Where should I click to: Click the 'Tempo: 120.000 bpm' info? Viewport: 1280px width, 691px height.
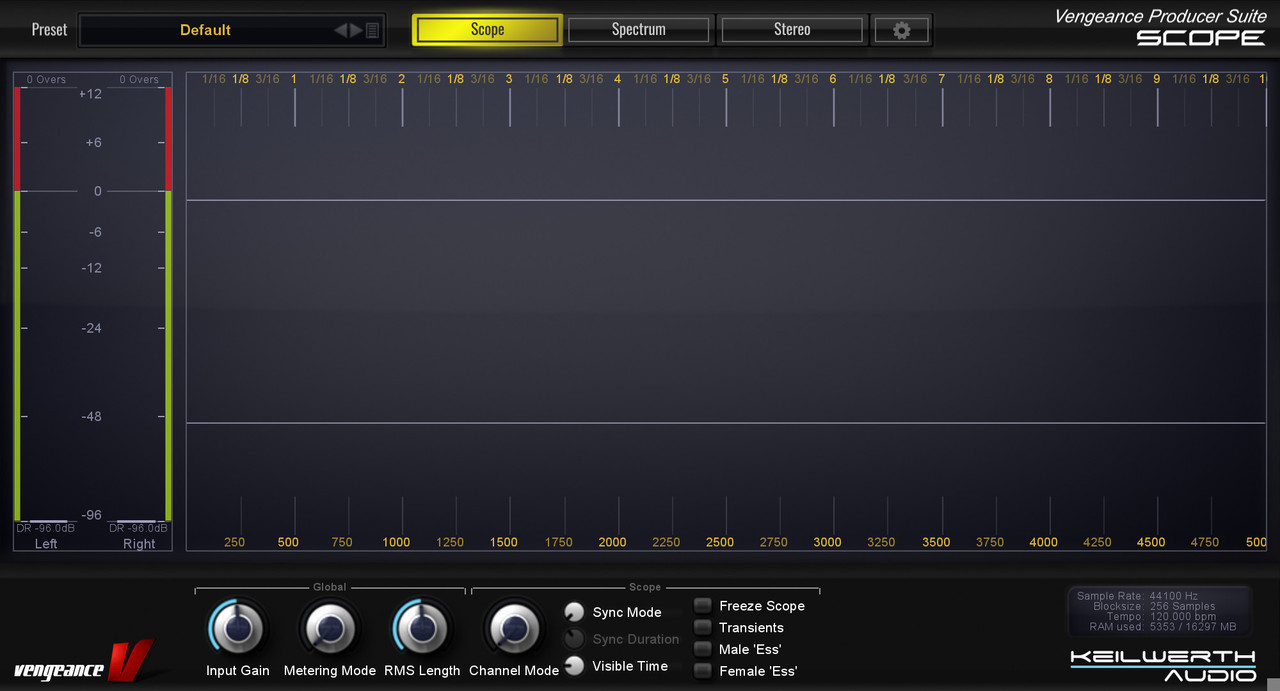click(x=1161, y=617)
